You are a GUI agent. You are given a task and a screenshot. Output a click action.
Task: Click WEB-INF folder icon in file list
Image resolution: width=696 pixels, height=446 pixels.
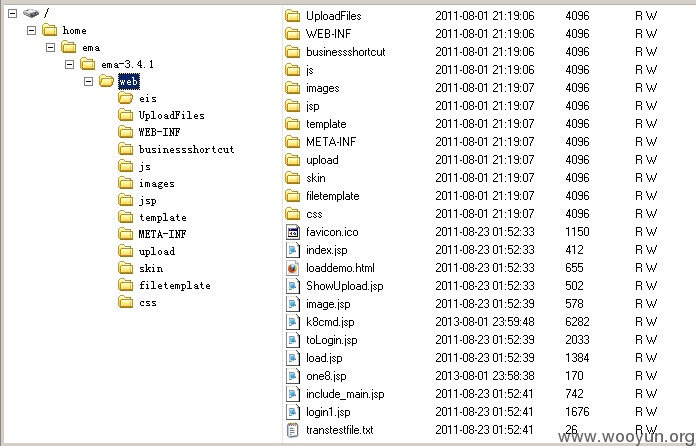coord(293,34)
